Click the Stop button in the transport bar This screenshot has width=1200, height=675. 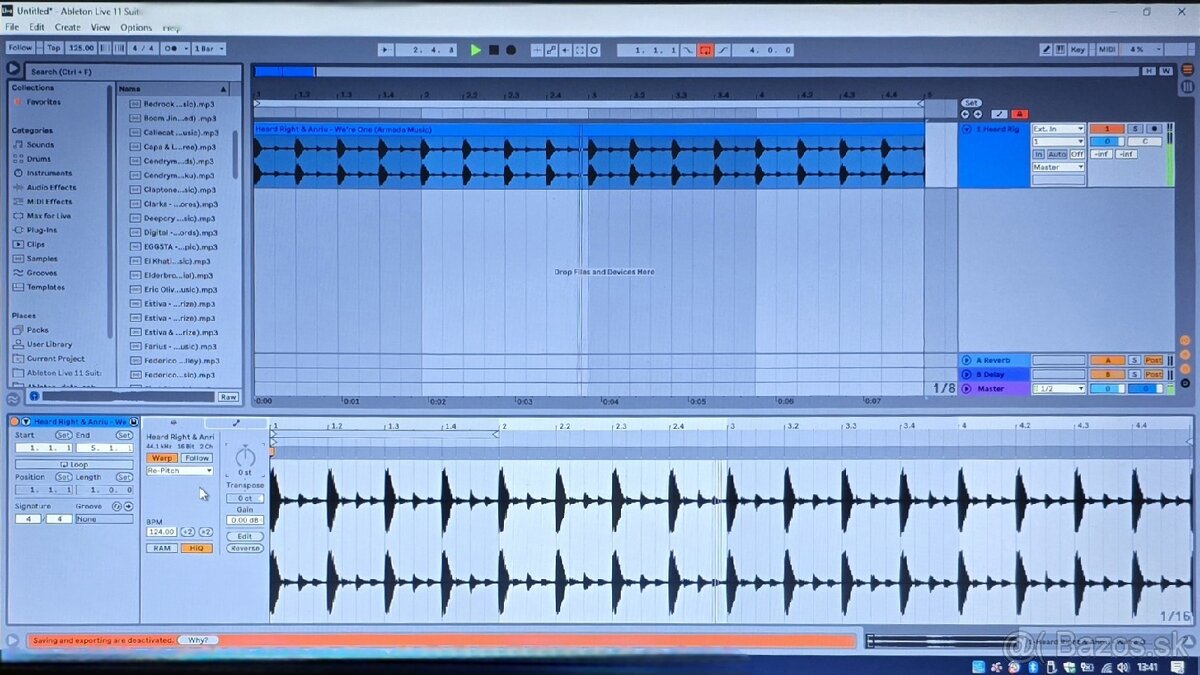493,50
